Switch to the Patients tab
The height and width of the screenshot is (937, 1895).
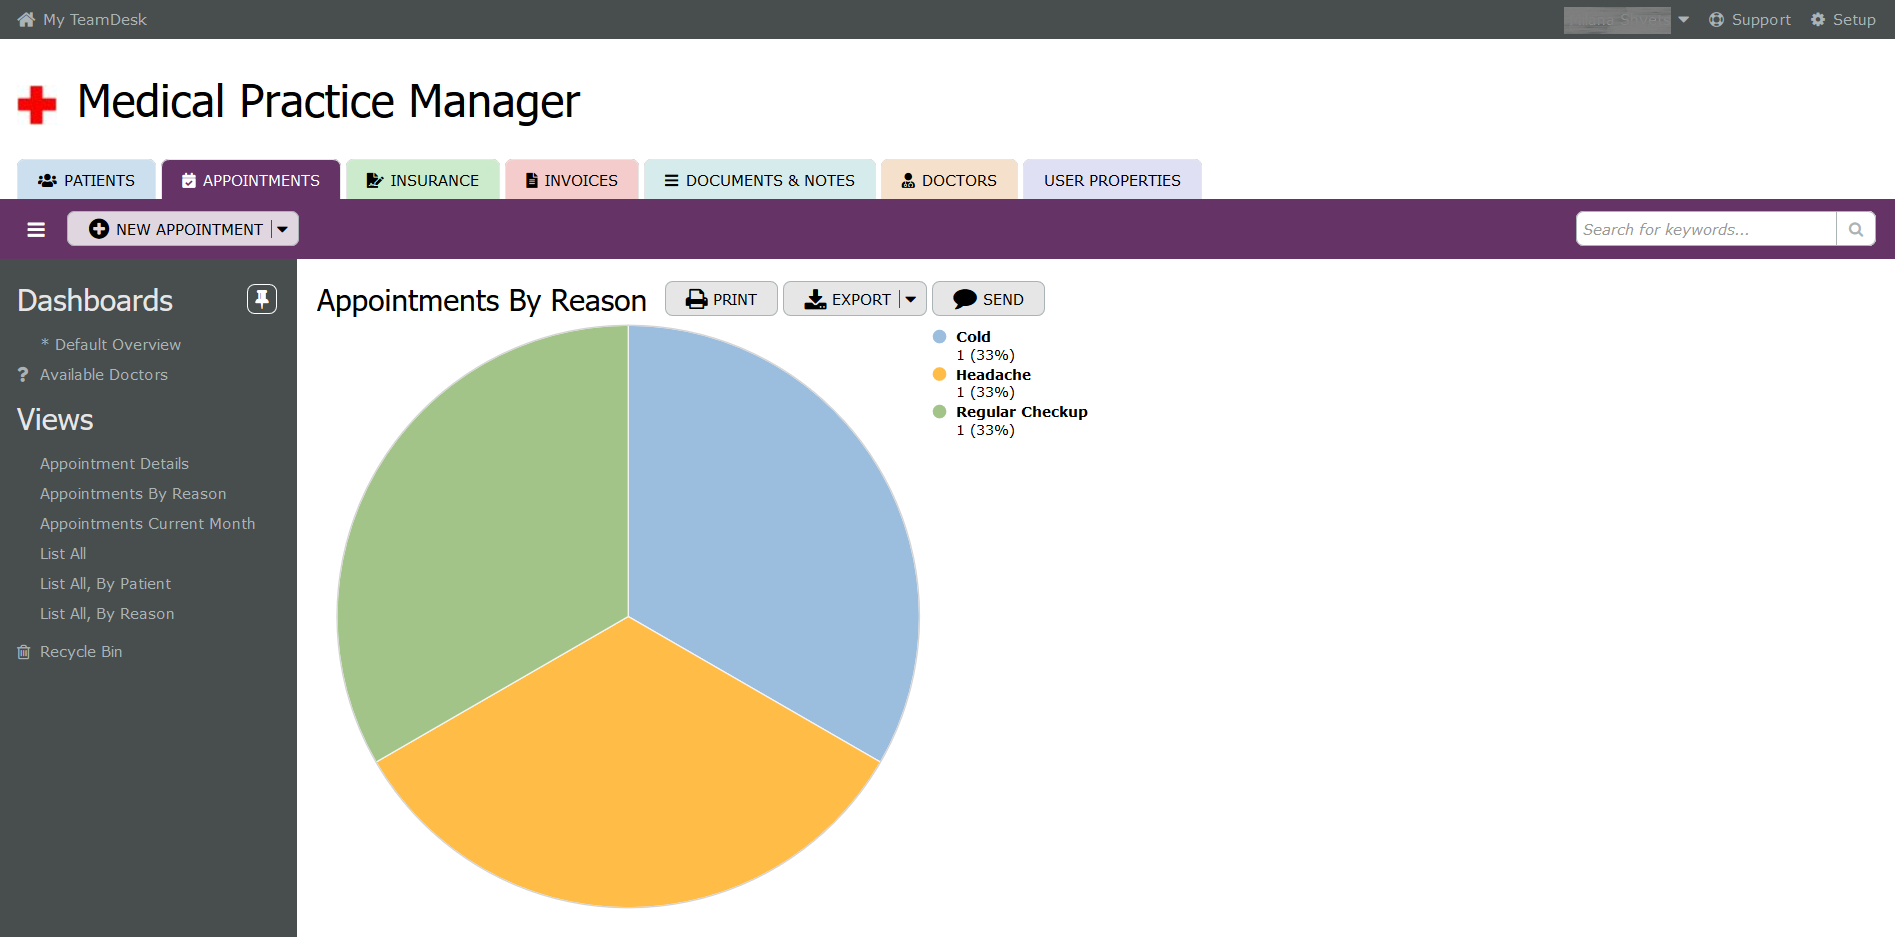click(87, 180)
